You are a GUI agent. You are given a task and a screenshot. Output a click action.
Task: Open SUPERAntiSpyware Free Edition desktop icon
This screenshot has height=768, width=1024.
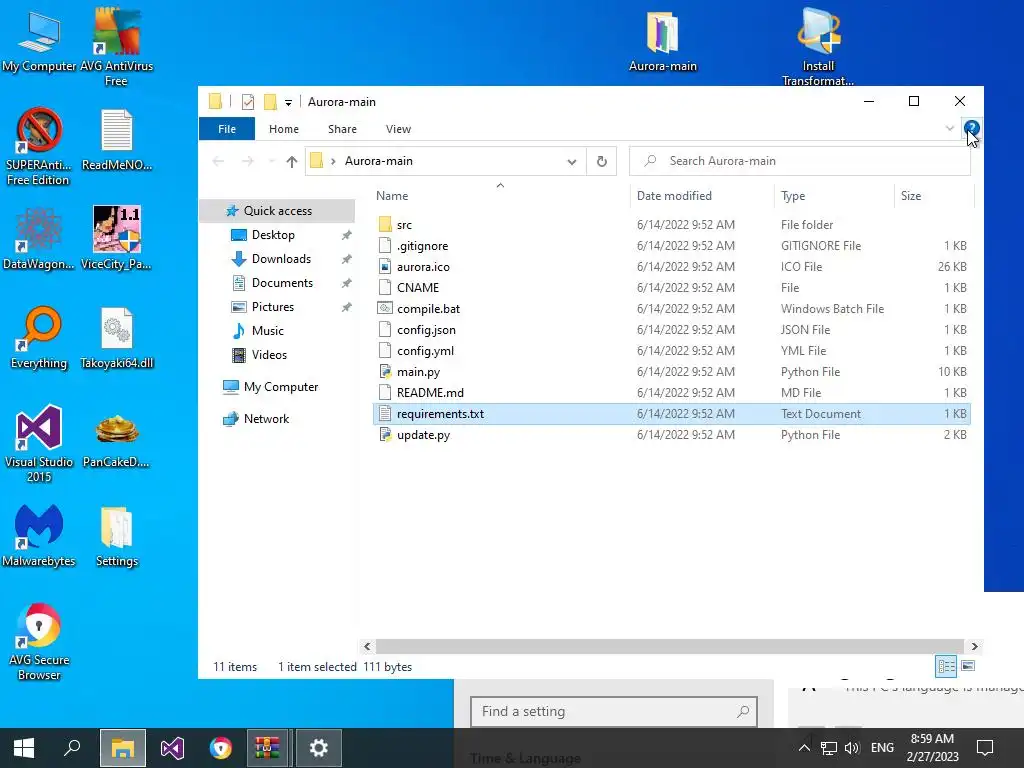38,146
